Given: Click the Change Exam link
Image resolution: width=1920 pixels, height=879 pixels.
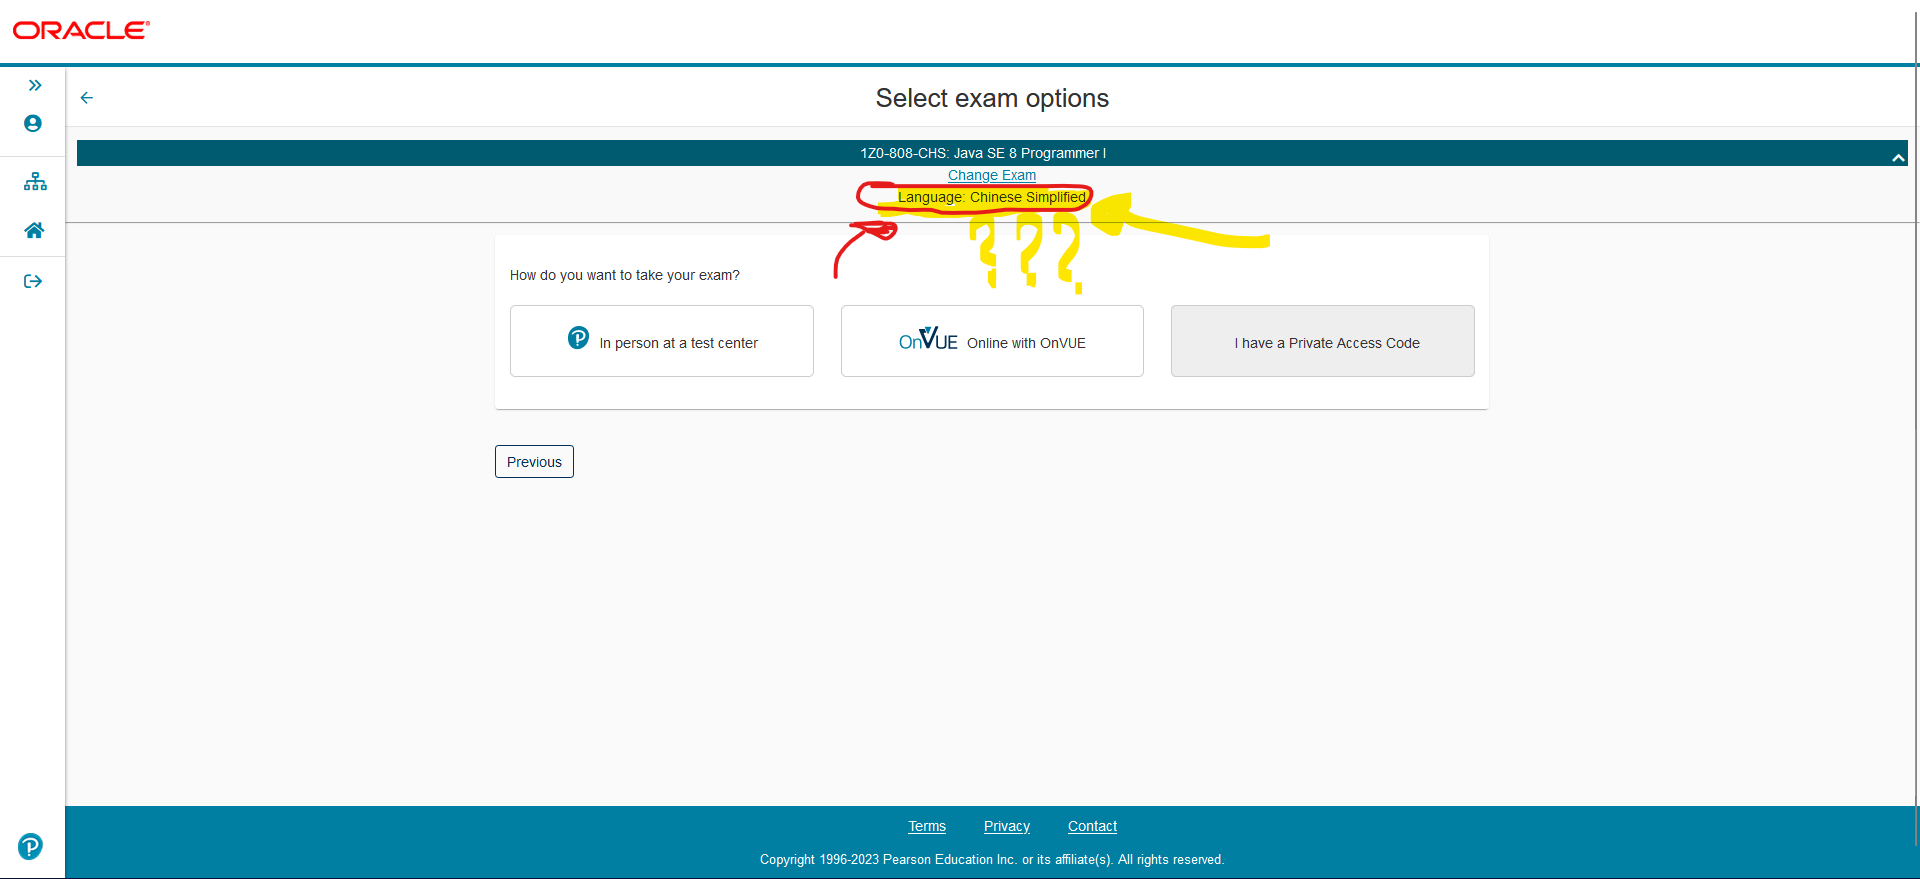Looking at the screenshot, I should (x=992, y=175).
